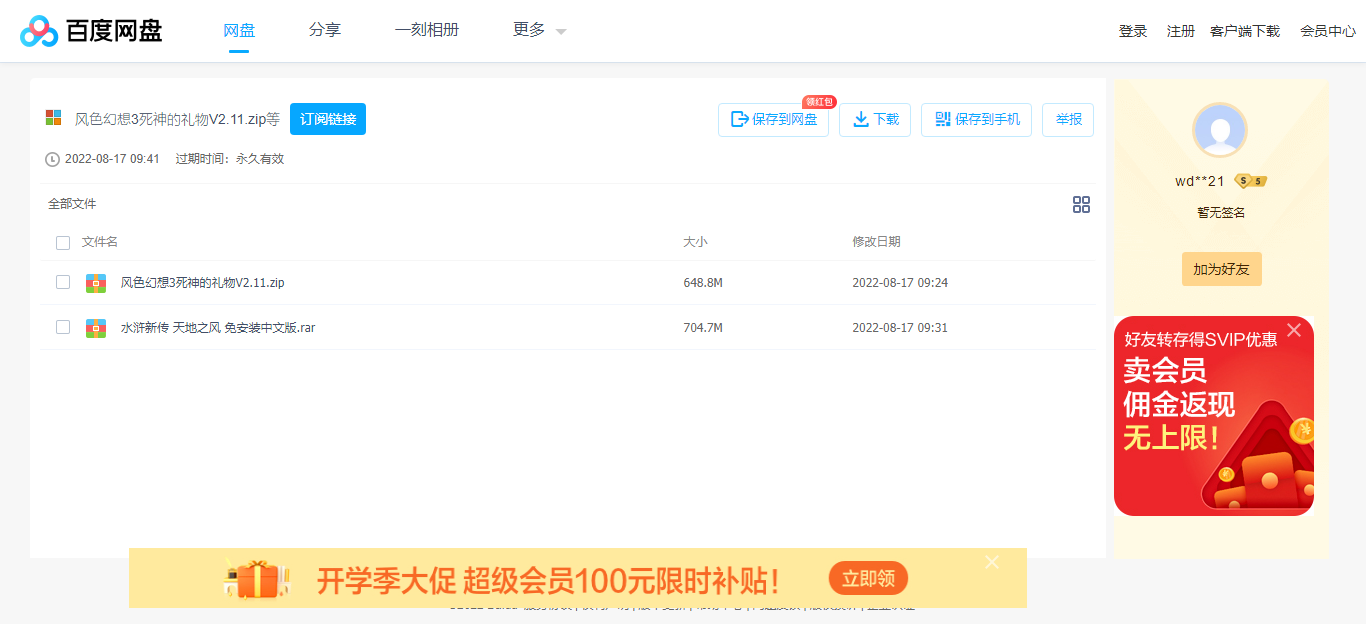This screenshot has height=624, width=1366.
Task: Switch to grid view of files
Action: (x=1081, y=204)
